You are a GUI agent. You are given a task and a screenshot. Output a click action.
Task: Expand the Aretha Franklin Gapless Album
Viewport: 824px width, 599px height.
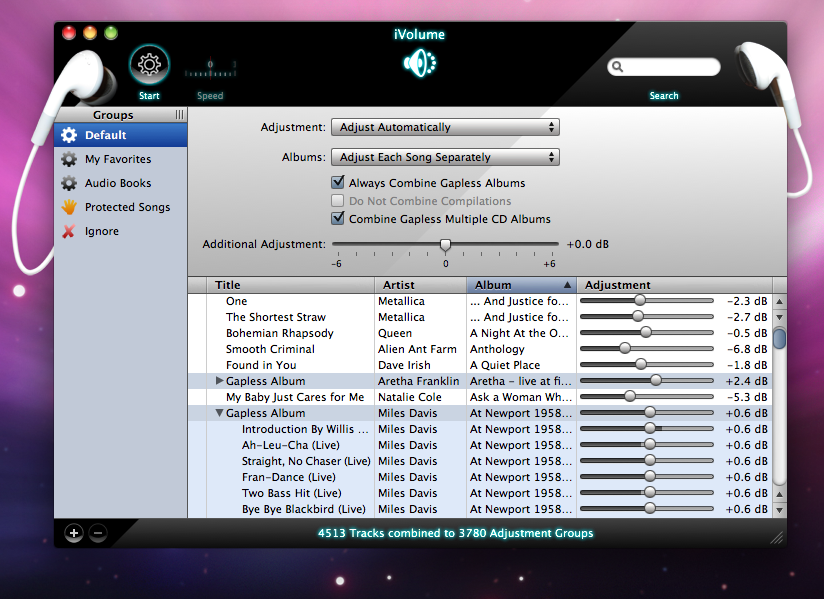(x=220, y=381)
